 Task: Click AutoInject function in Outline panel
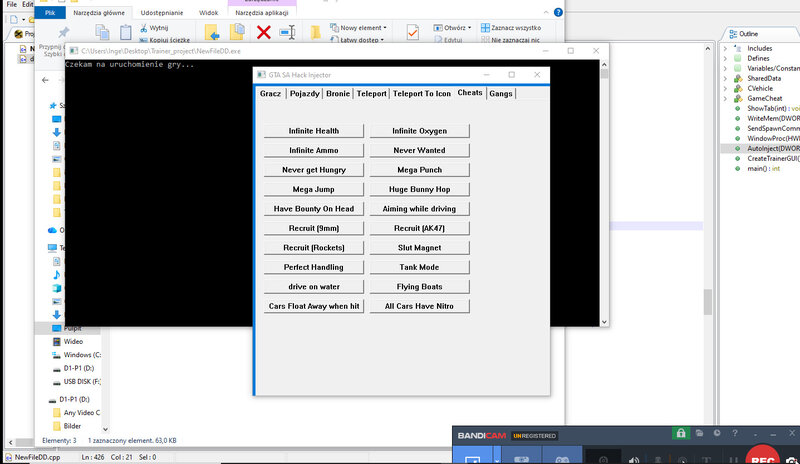[x=766, y=149]
